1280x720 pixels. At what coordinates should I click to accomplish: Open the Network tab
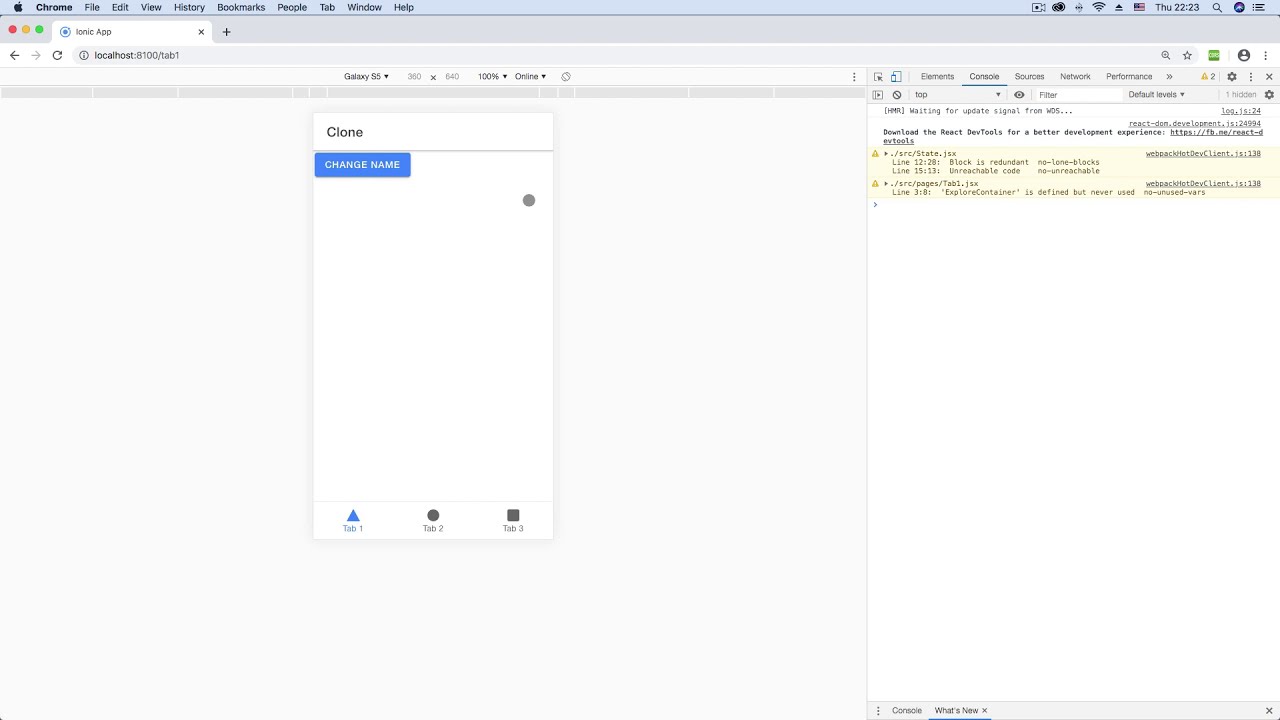coord(1075,77)
